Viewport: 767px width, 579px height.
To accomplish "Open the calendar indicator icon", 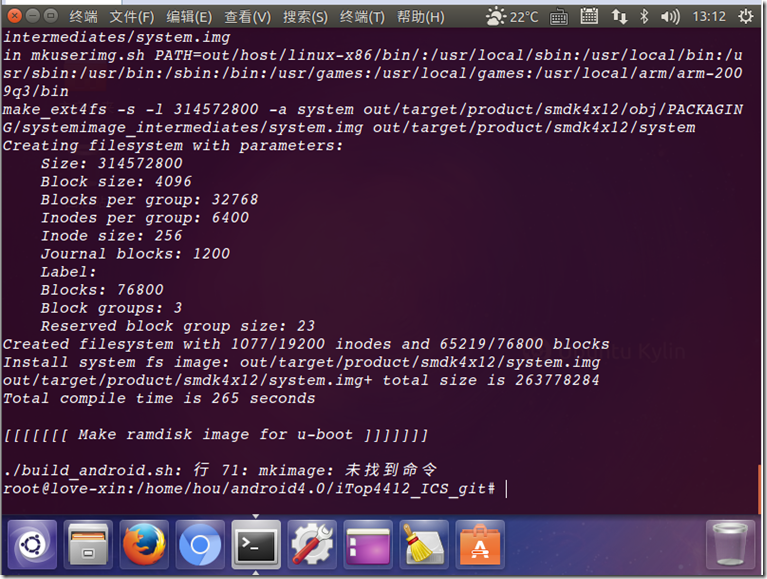I will (589, 16).
